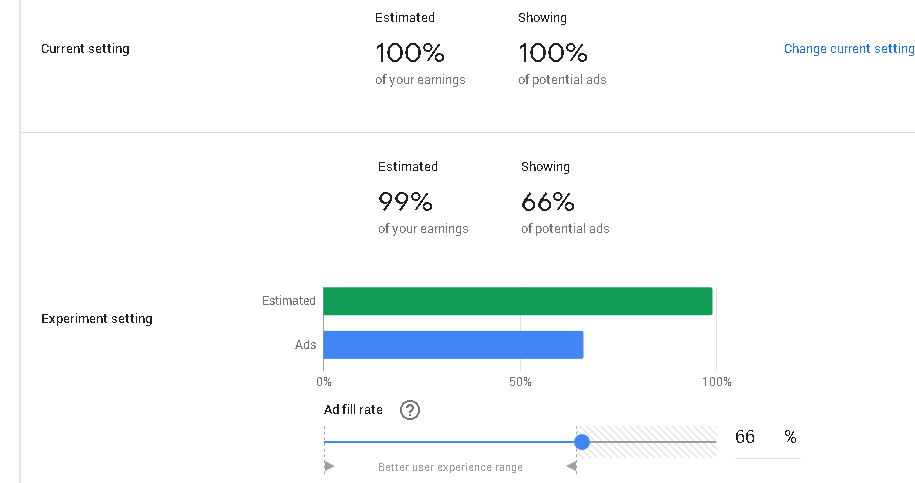Click the current 100% of potential ads value
Screen dimensions: 915x483
[x=553, y=52]
